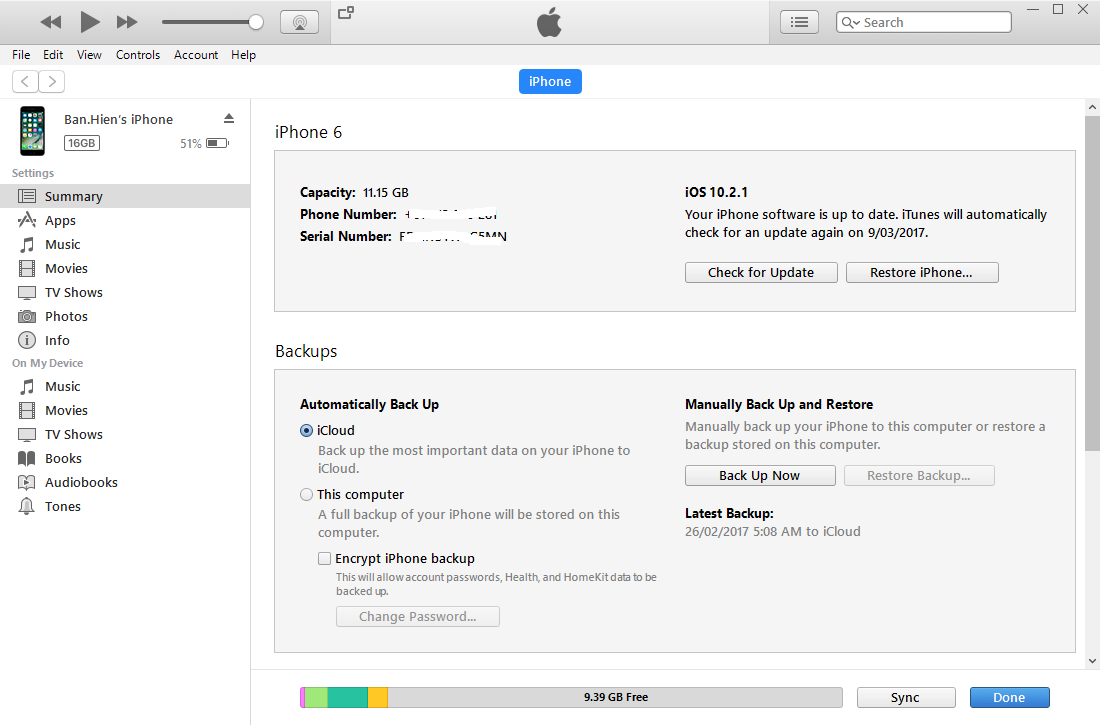
Task: Click the Latest Backup date text
Action: tap(772, 531)
